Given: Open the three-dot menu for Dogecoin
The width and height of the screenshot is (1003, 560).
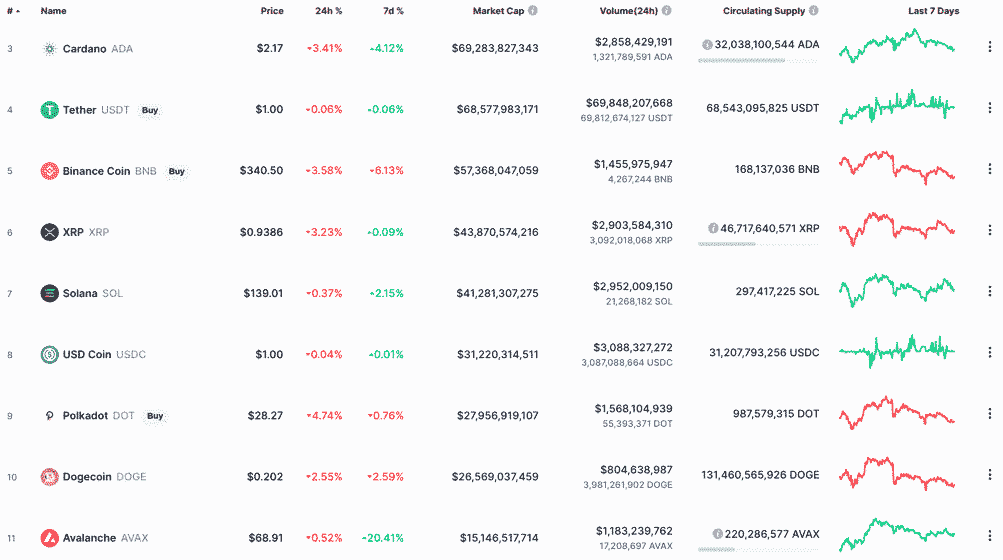Looking at the screenshot, I should [x=990, y=474].
